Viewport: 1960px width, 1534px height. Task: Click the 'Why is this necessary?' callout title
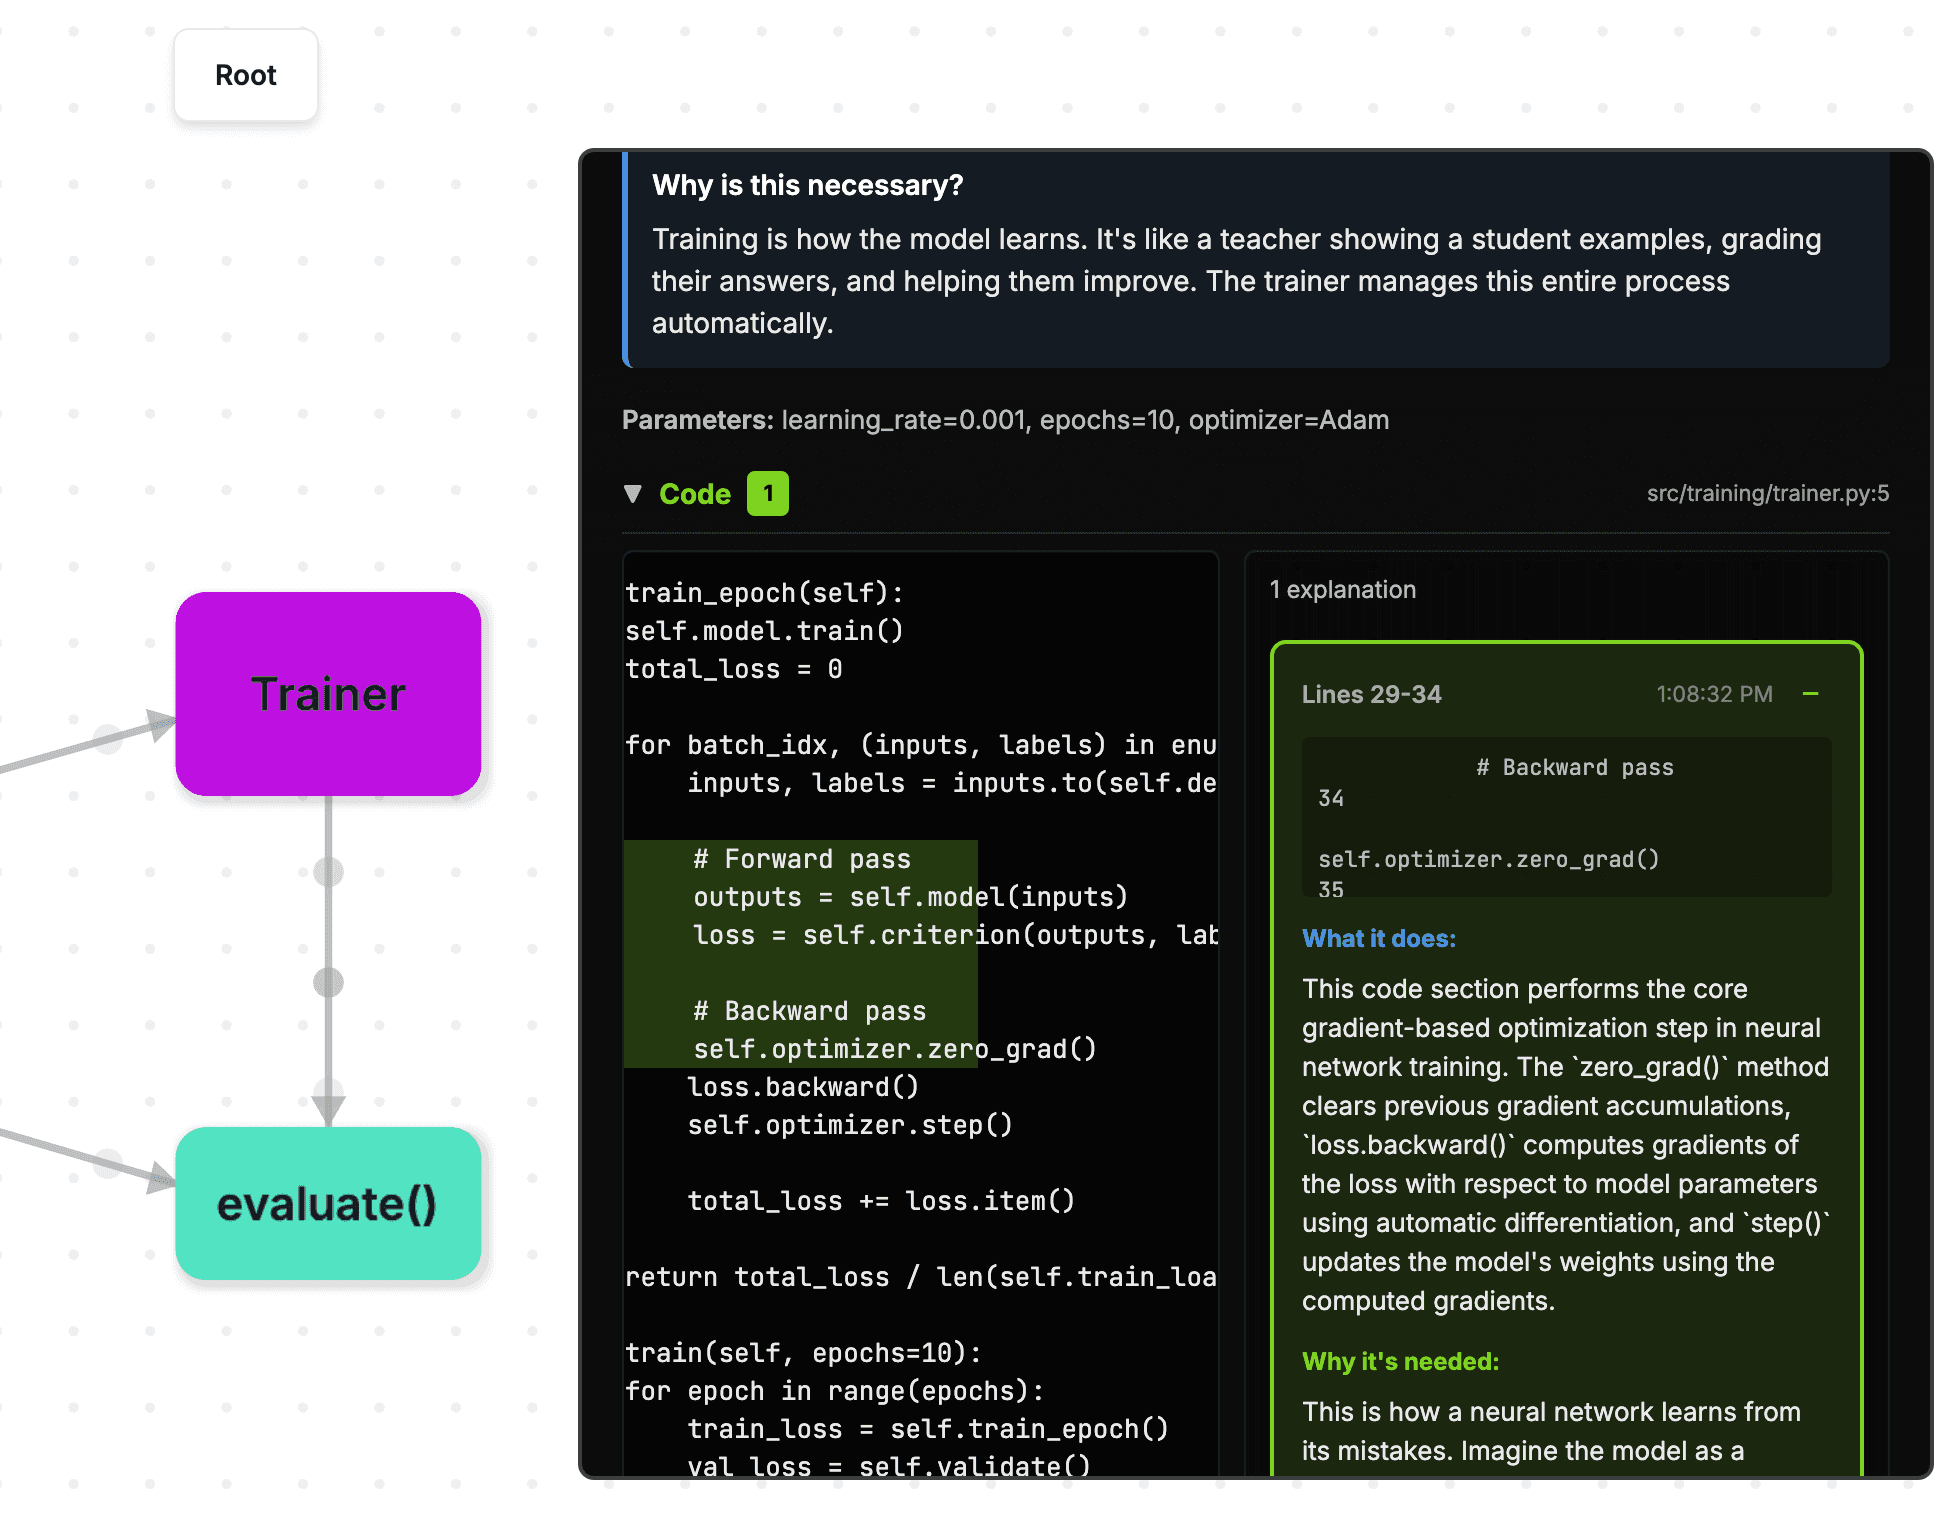click(807, 185)
